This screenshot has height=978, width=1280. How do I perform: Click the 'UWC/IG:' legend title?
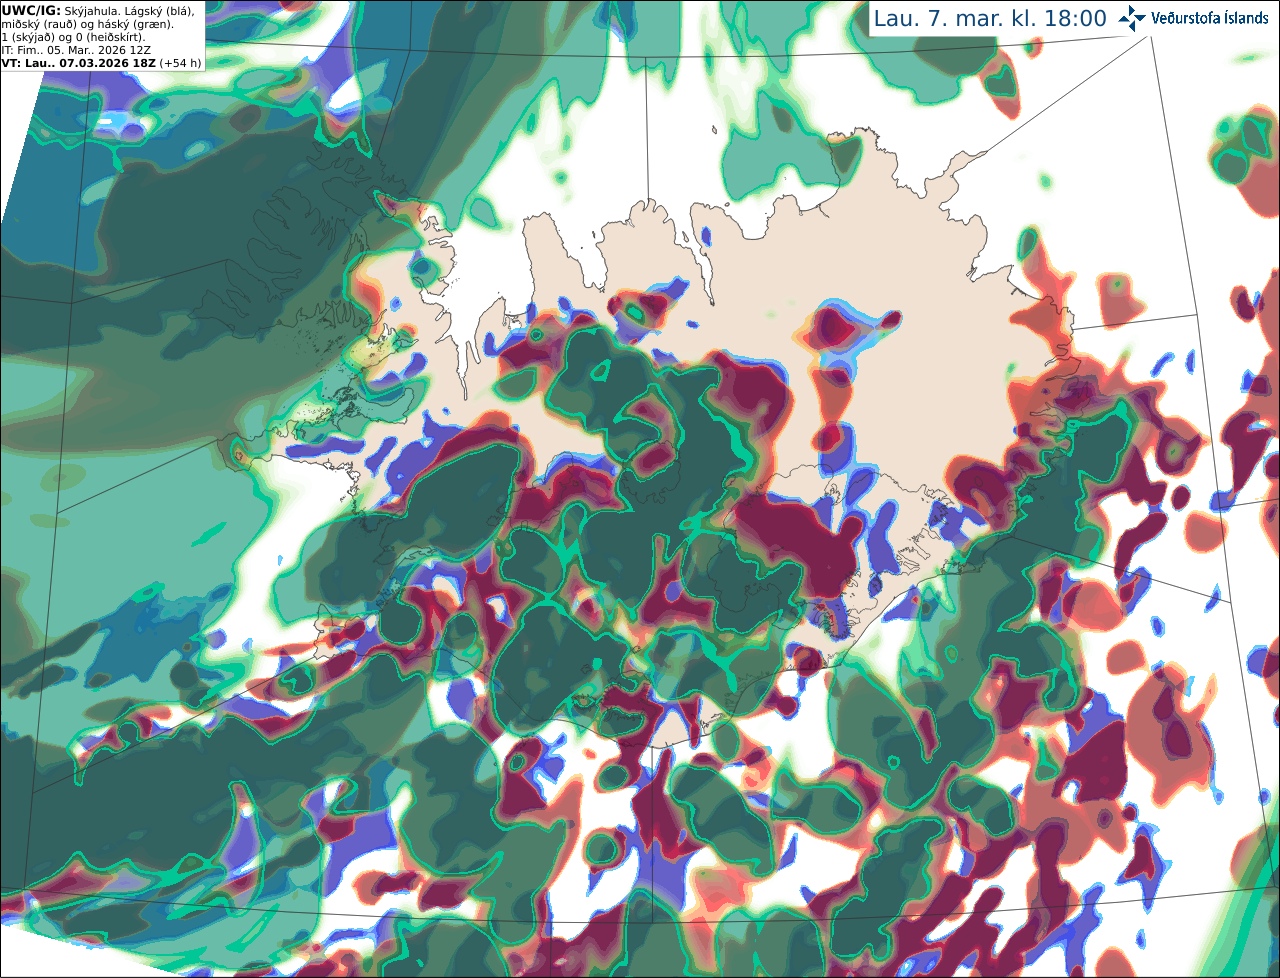[x=30, y=10]
